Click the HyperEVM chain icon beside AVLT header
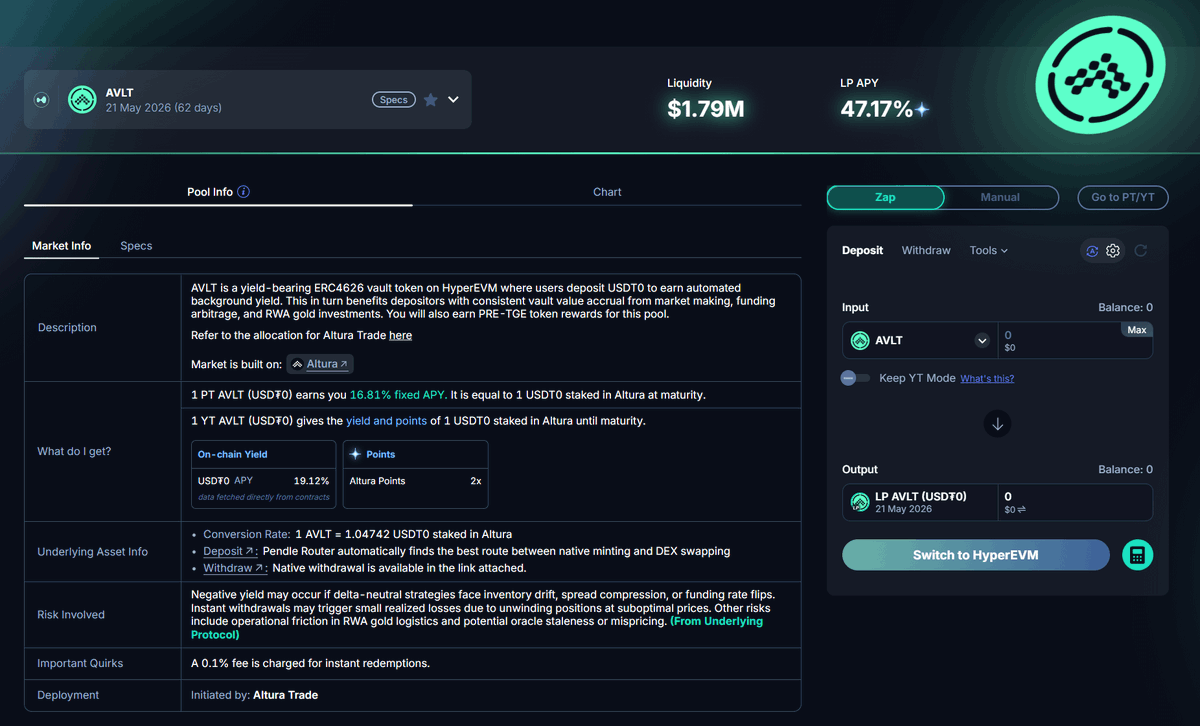 click(41, 100)
